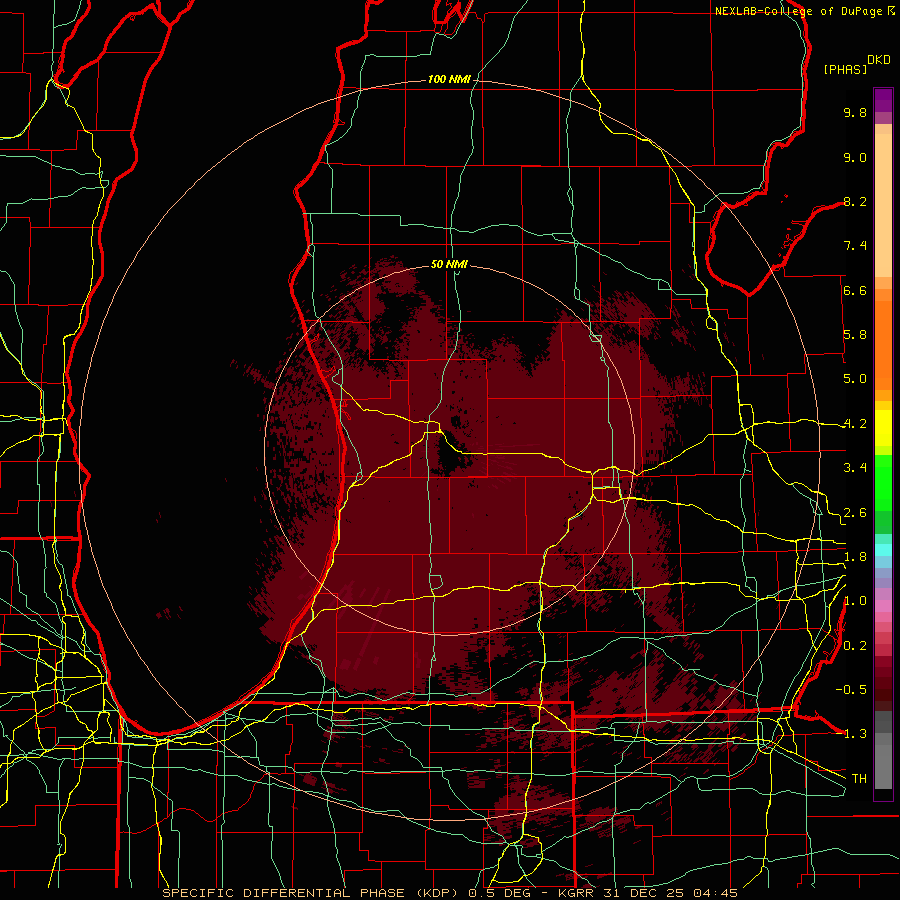Pick the bright green swatch of the color bar
The image size is (900, 900).
(883, 482)
